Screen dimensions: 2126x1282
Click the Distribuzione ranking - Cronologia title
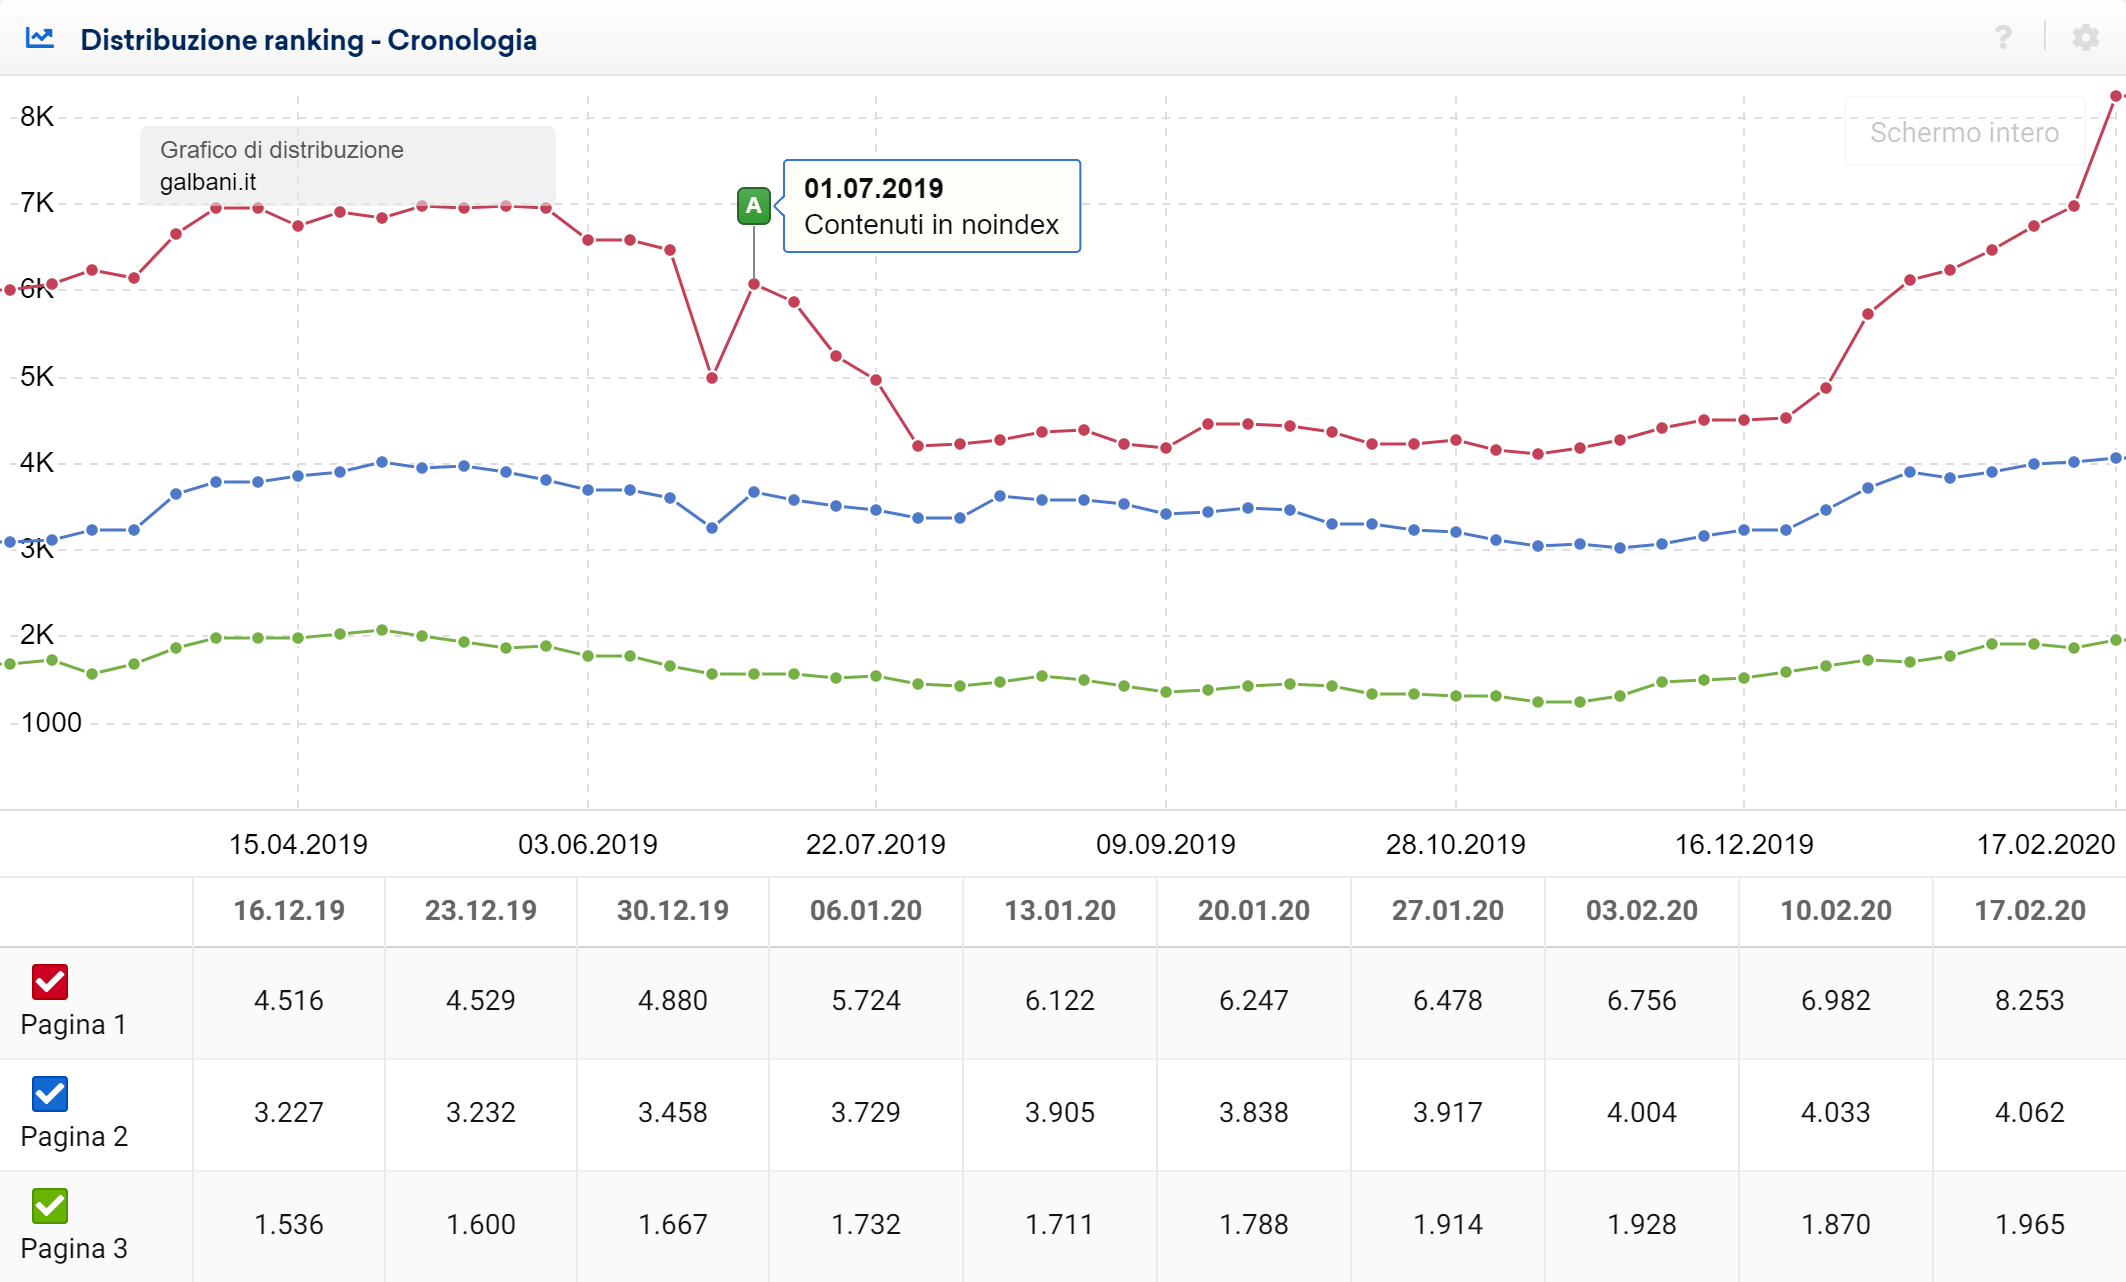(309, 40)
